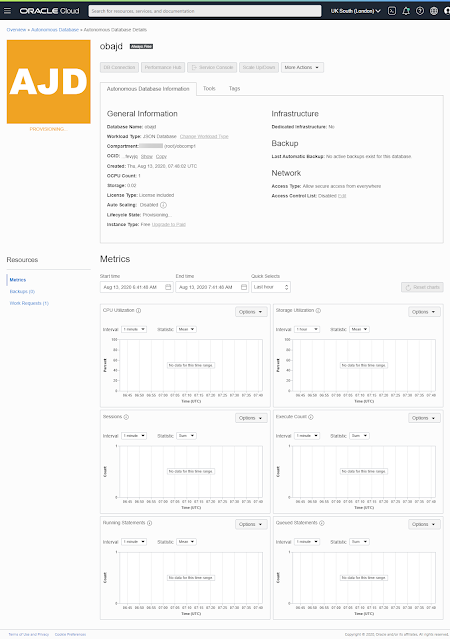The image size is (450, 639).
Task: Click Change Workload Type link
Action: point(204,137)
